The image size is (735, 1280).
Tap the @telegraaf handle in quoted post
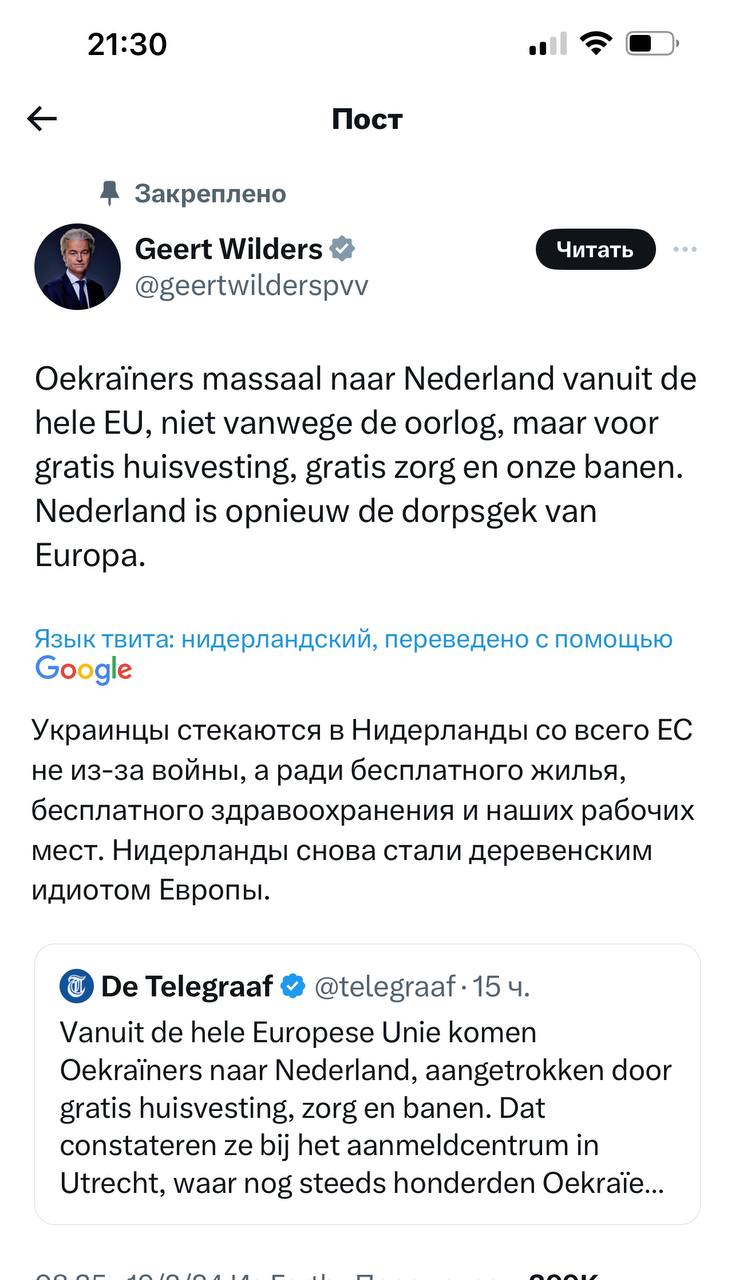pos(385,987)
